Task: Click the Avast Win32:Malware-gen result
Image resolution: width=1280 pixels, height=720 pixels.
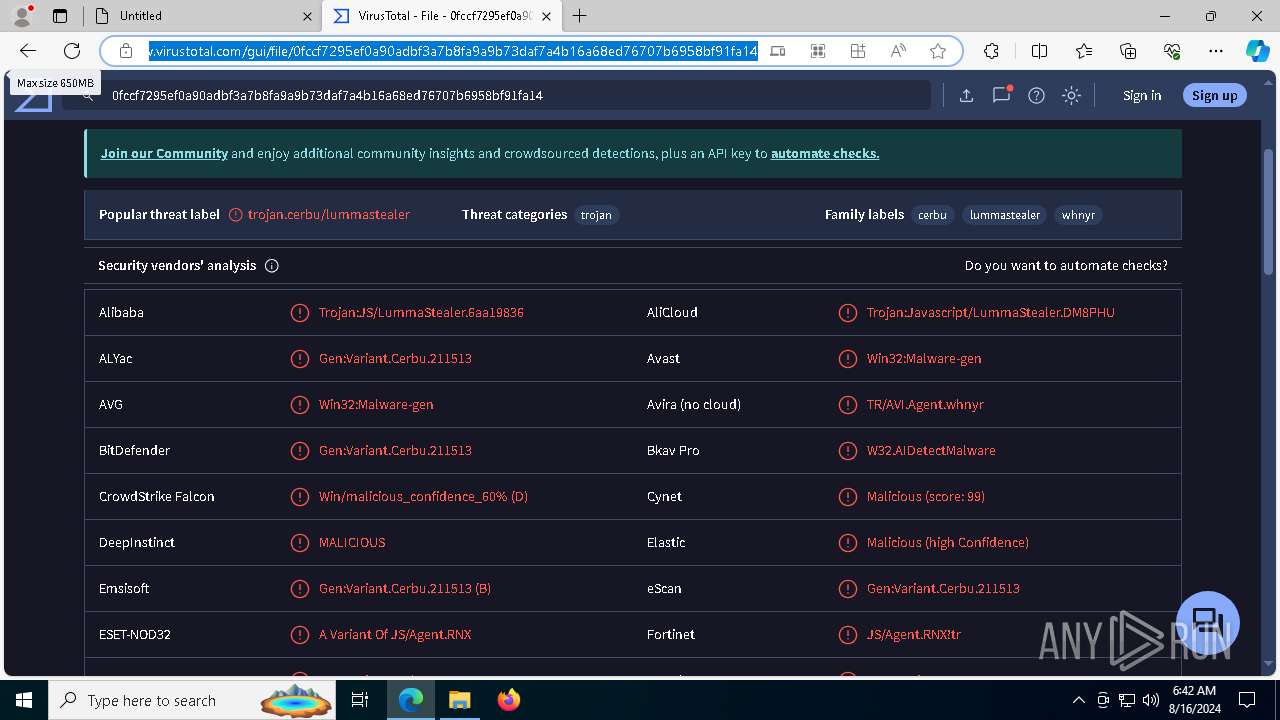Action: (x=924, y=358)
